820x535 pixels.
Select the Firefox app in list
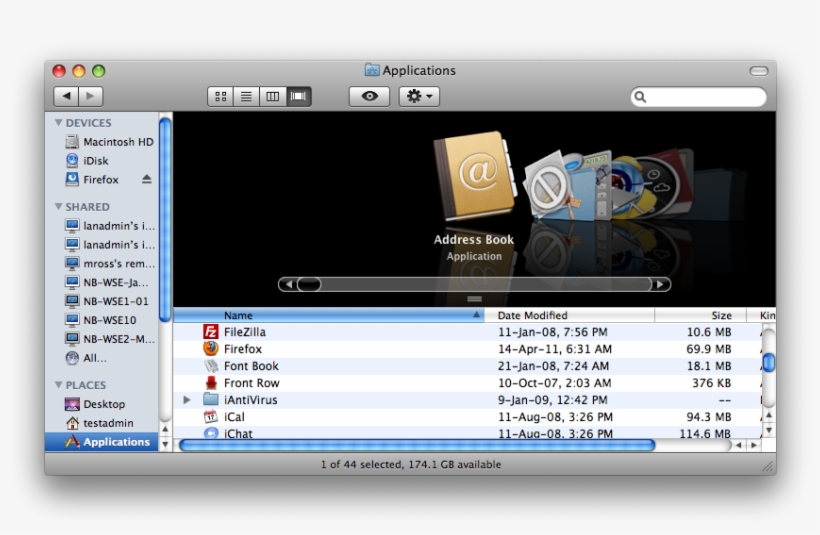242,349
